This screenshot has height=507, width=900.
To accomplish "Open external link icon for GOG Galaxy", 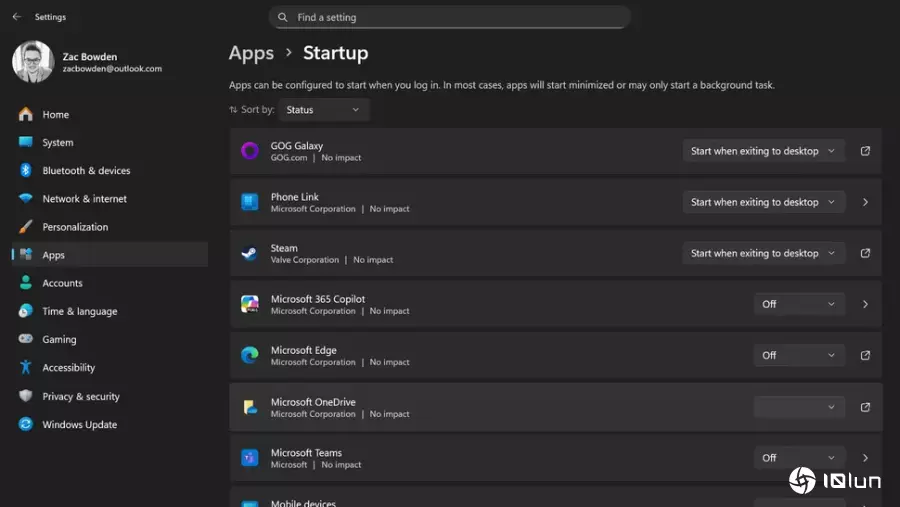I will 865,151.
